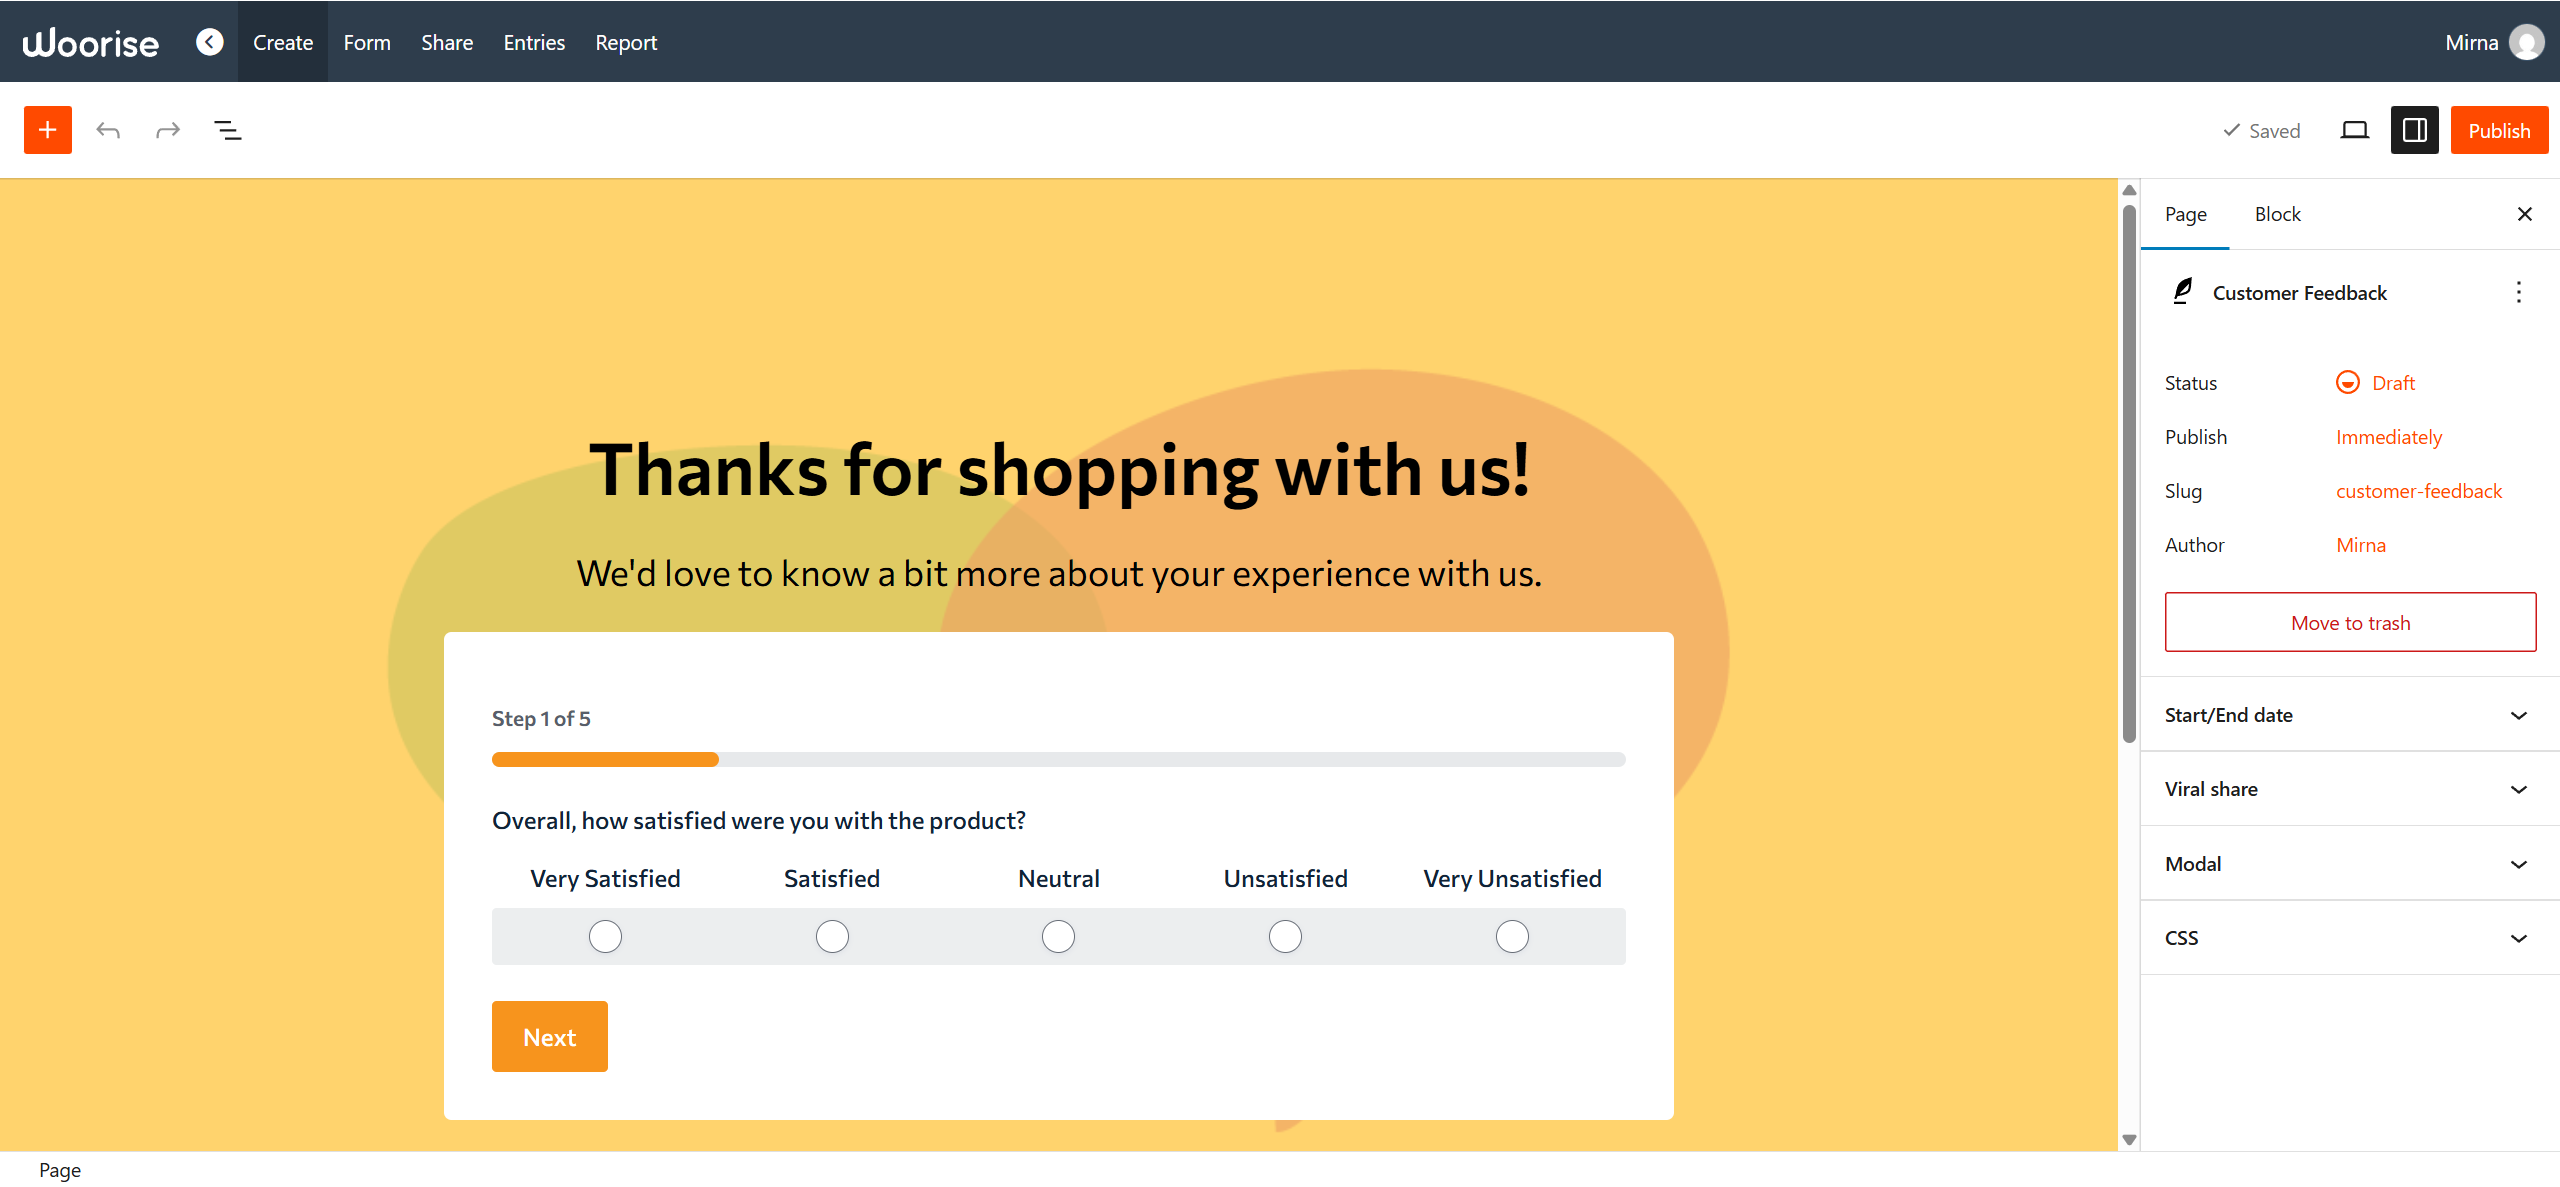Redo the last change
The height and width of the screenshot is (1187, 2560).
[167, 129]
